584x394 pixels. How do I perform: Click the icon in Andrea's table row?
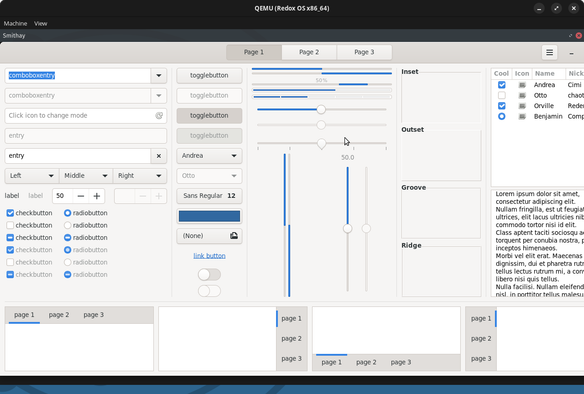click(x=522, y=85)
